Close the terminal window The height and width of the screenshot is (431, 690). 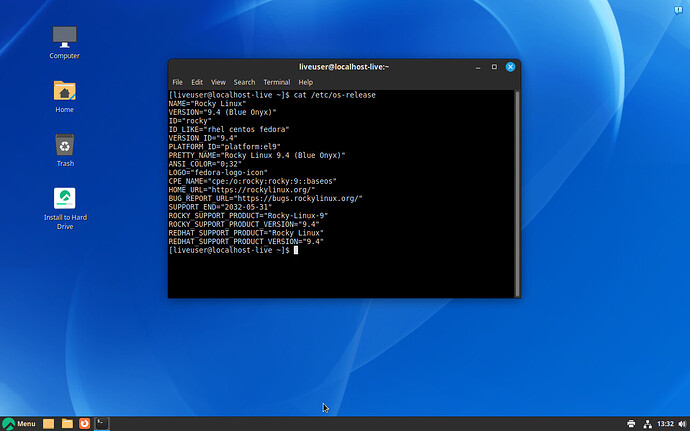point(510,67)
